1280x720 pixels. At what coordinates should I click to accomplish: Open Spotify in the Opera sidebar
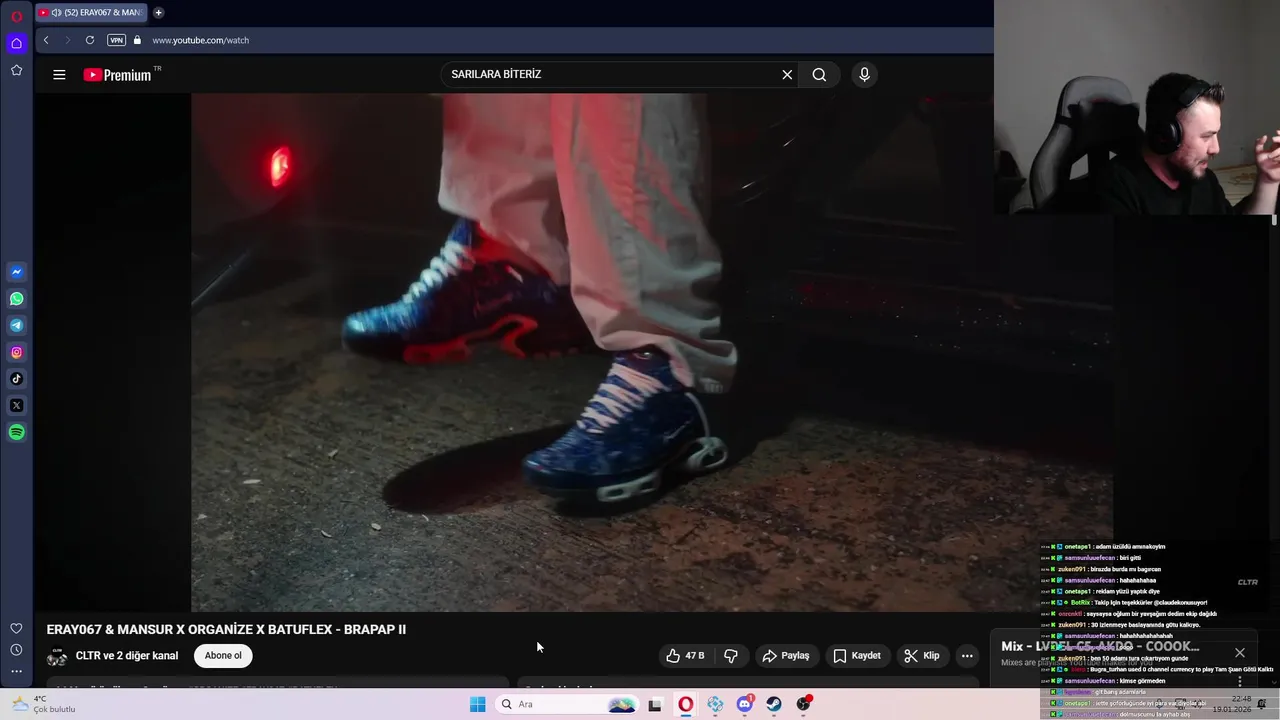click(x=16, y=432)
